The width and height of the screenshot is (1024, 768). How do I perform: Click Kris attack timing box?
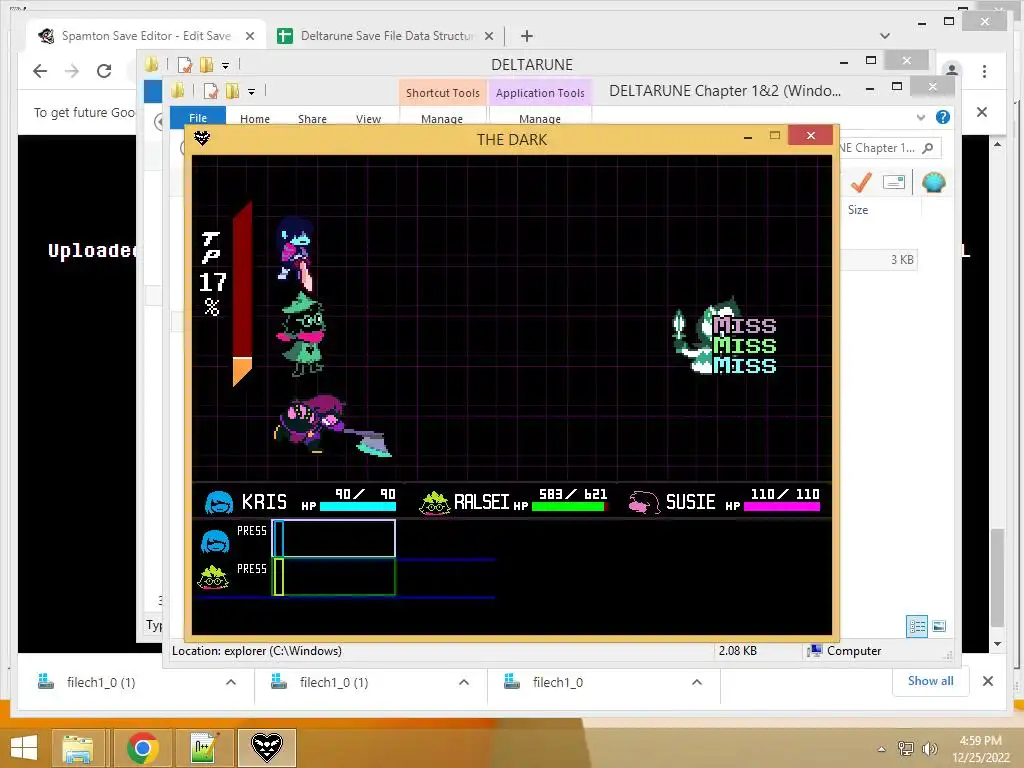334,538
